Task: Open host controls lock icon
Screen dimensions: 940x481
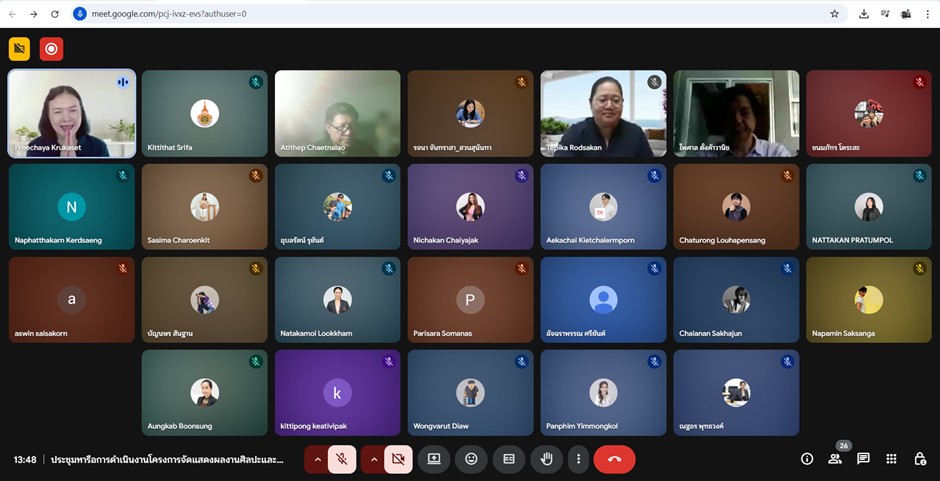Action: [920, 459]
